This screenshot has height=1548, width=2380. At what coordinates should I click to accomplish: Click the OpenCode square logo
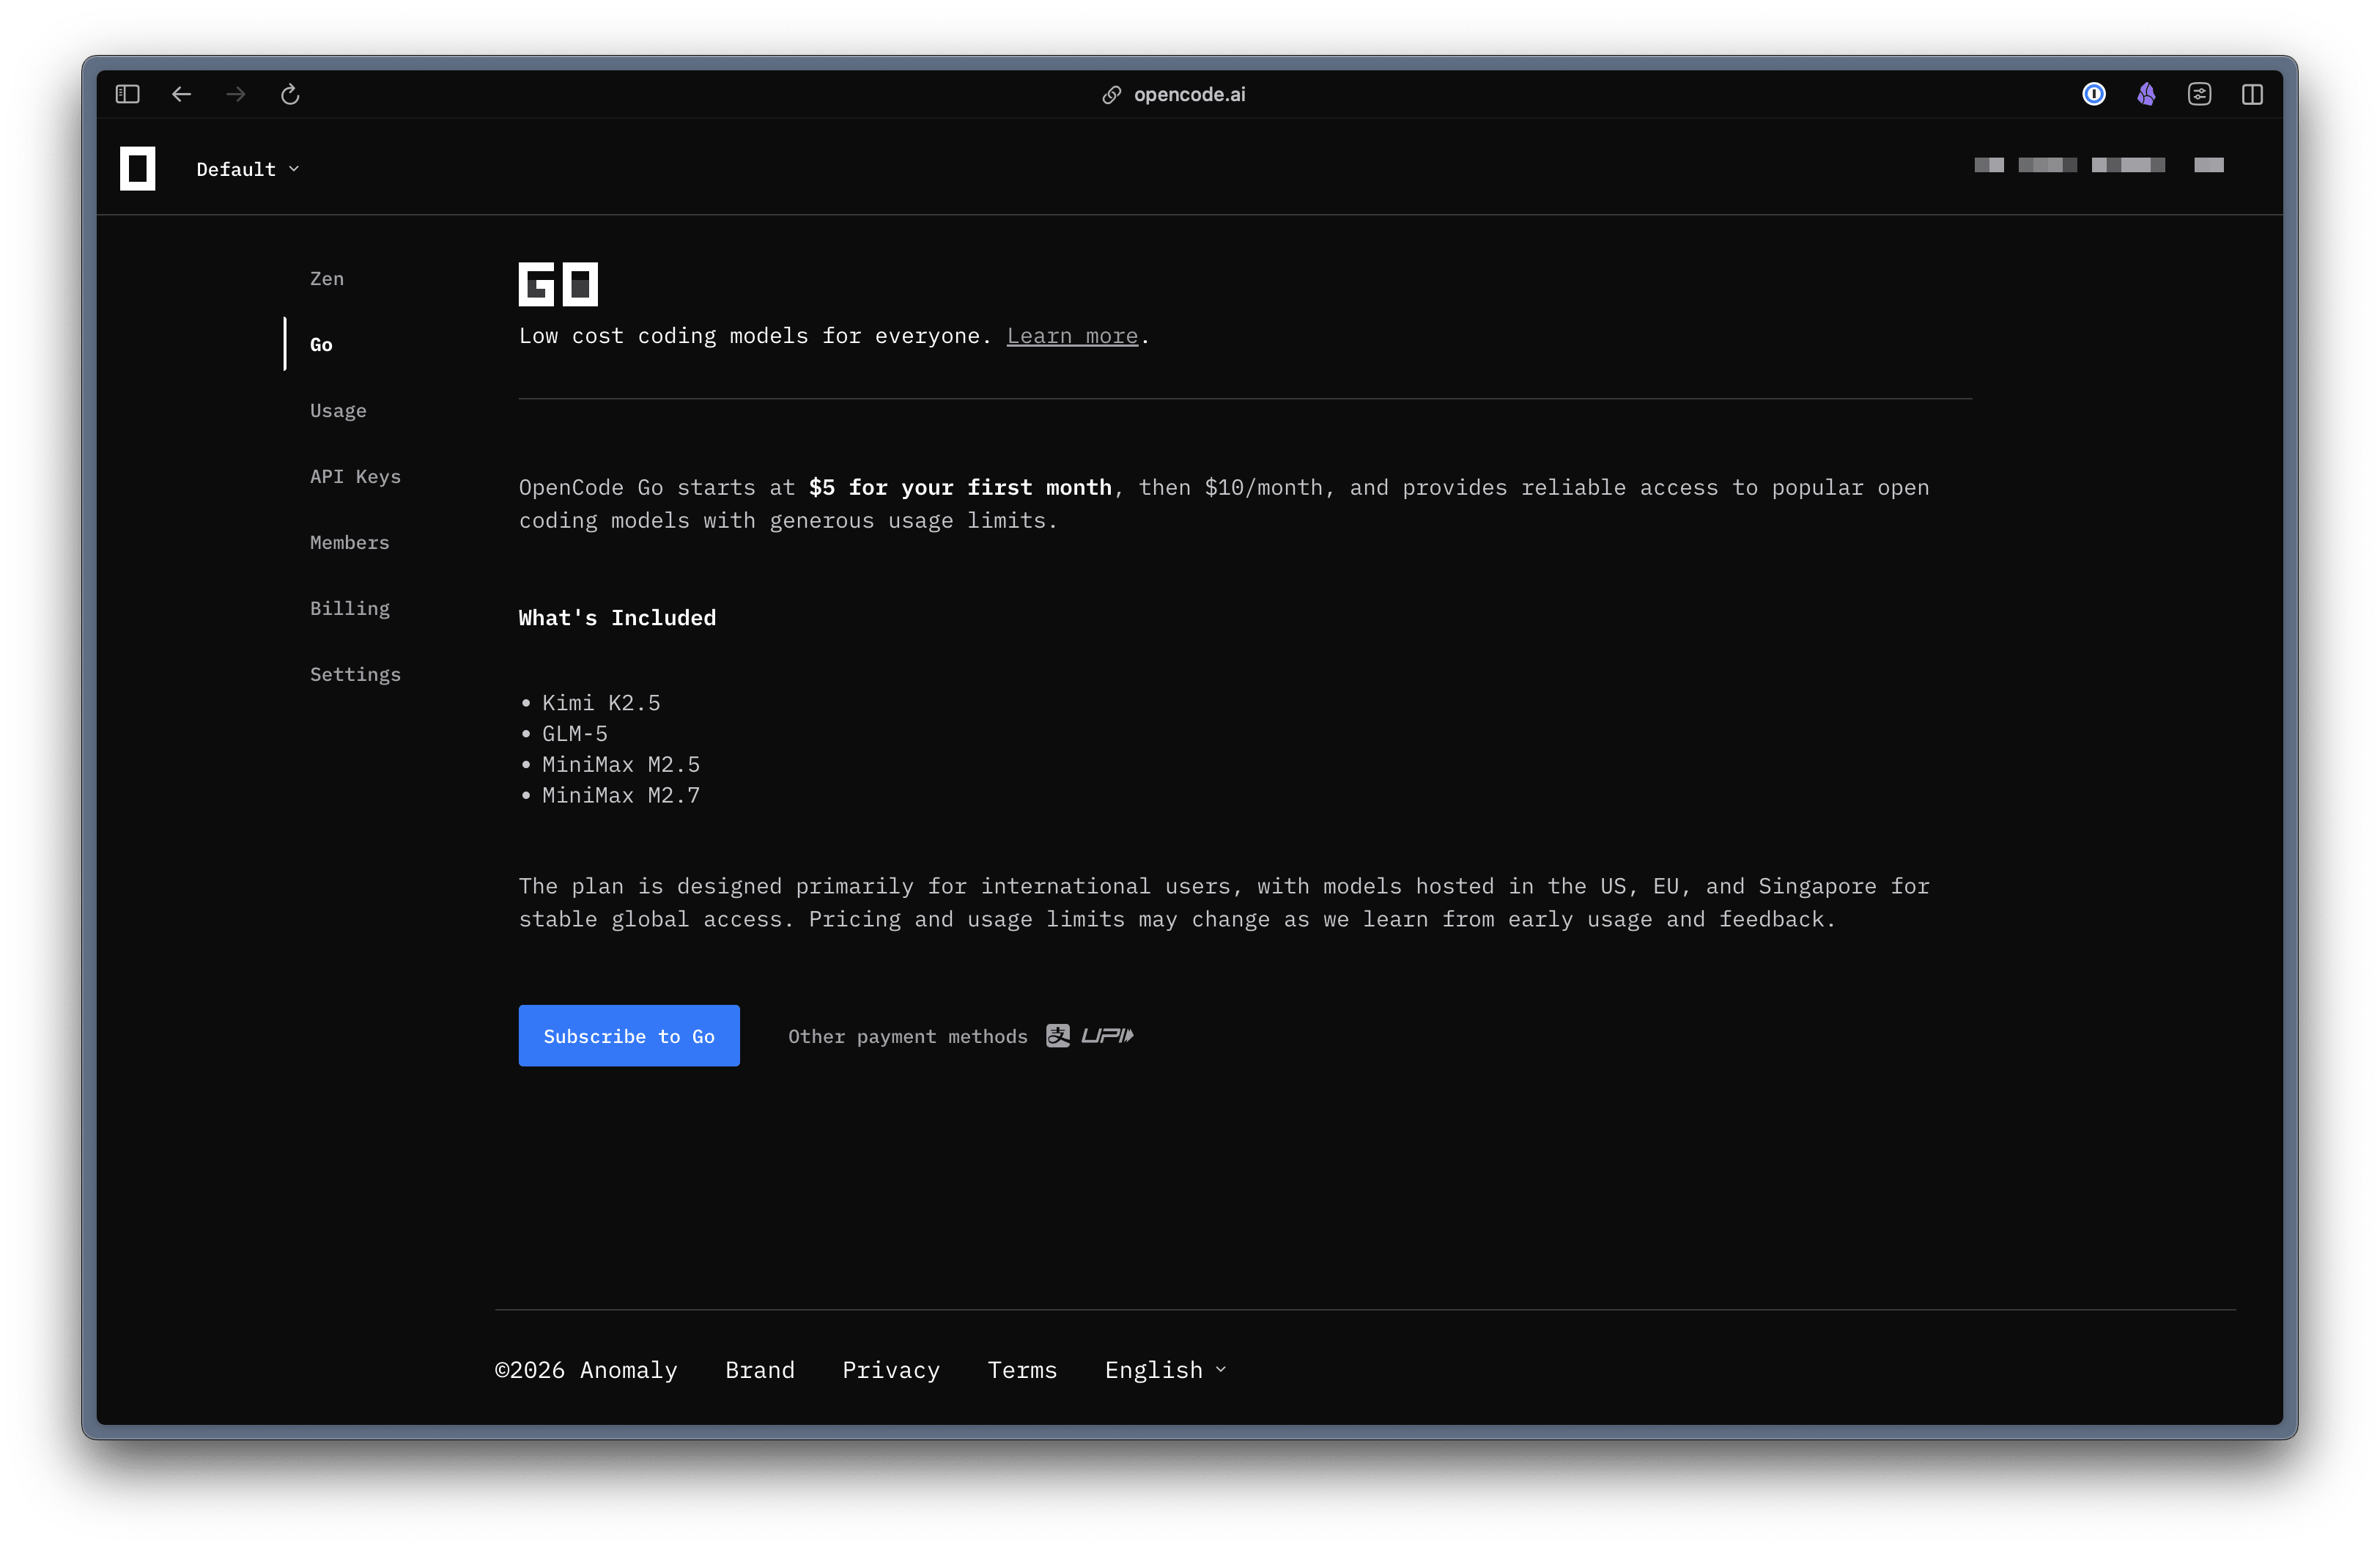click(138, 168)
